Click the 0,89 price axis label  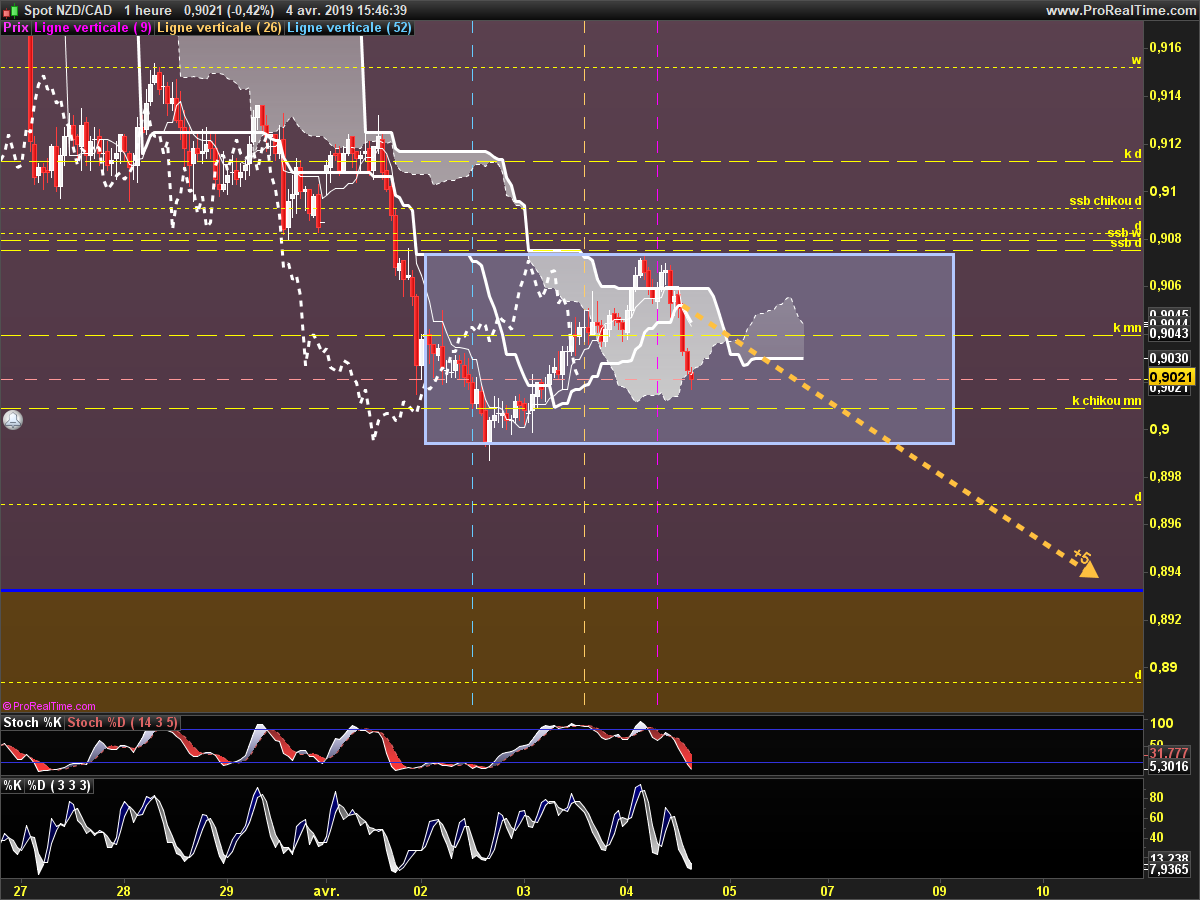pos(1161,667)
